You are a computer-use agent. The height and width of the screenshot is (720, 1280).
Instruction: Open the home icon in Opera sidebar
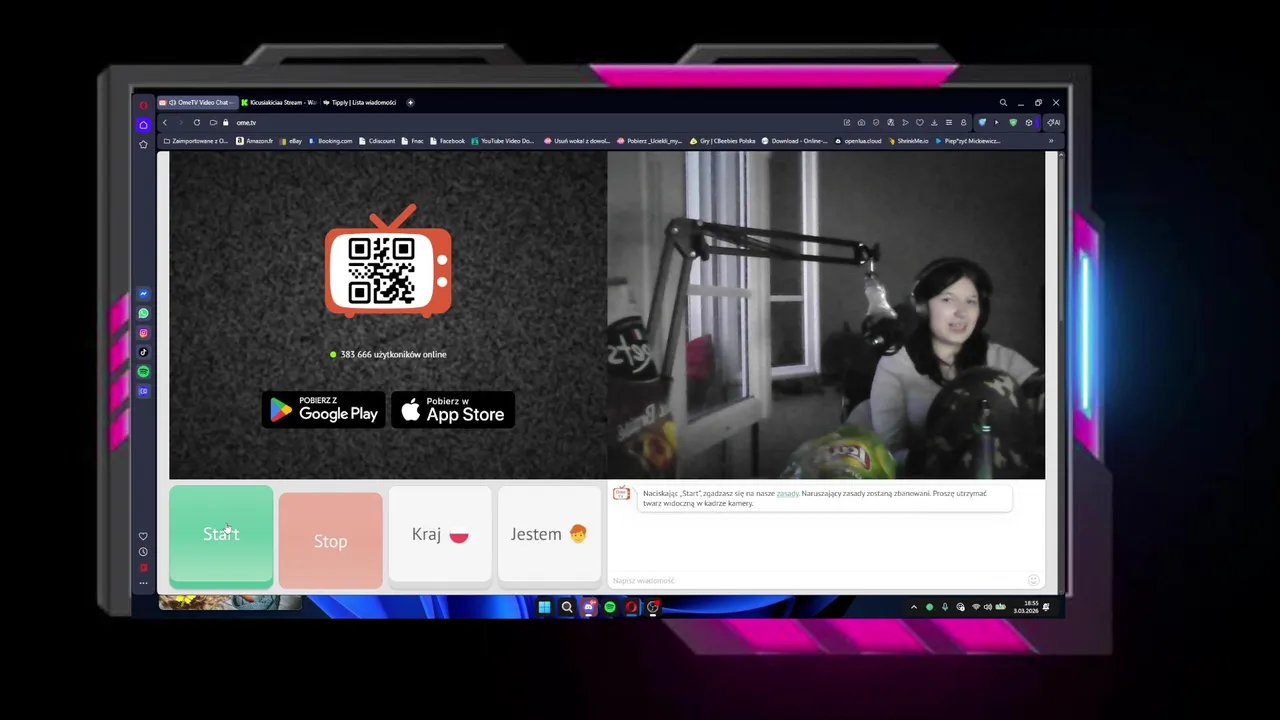(143, 125)
